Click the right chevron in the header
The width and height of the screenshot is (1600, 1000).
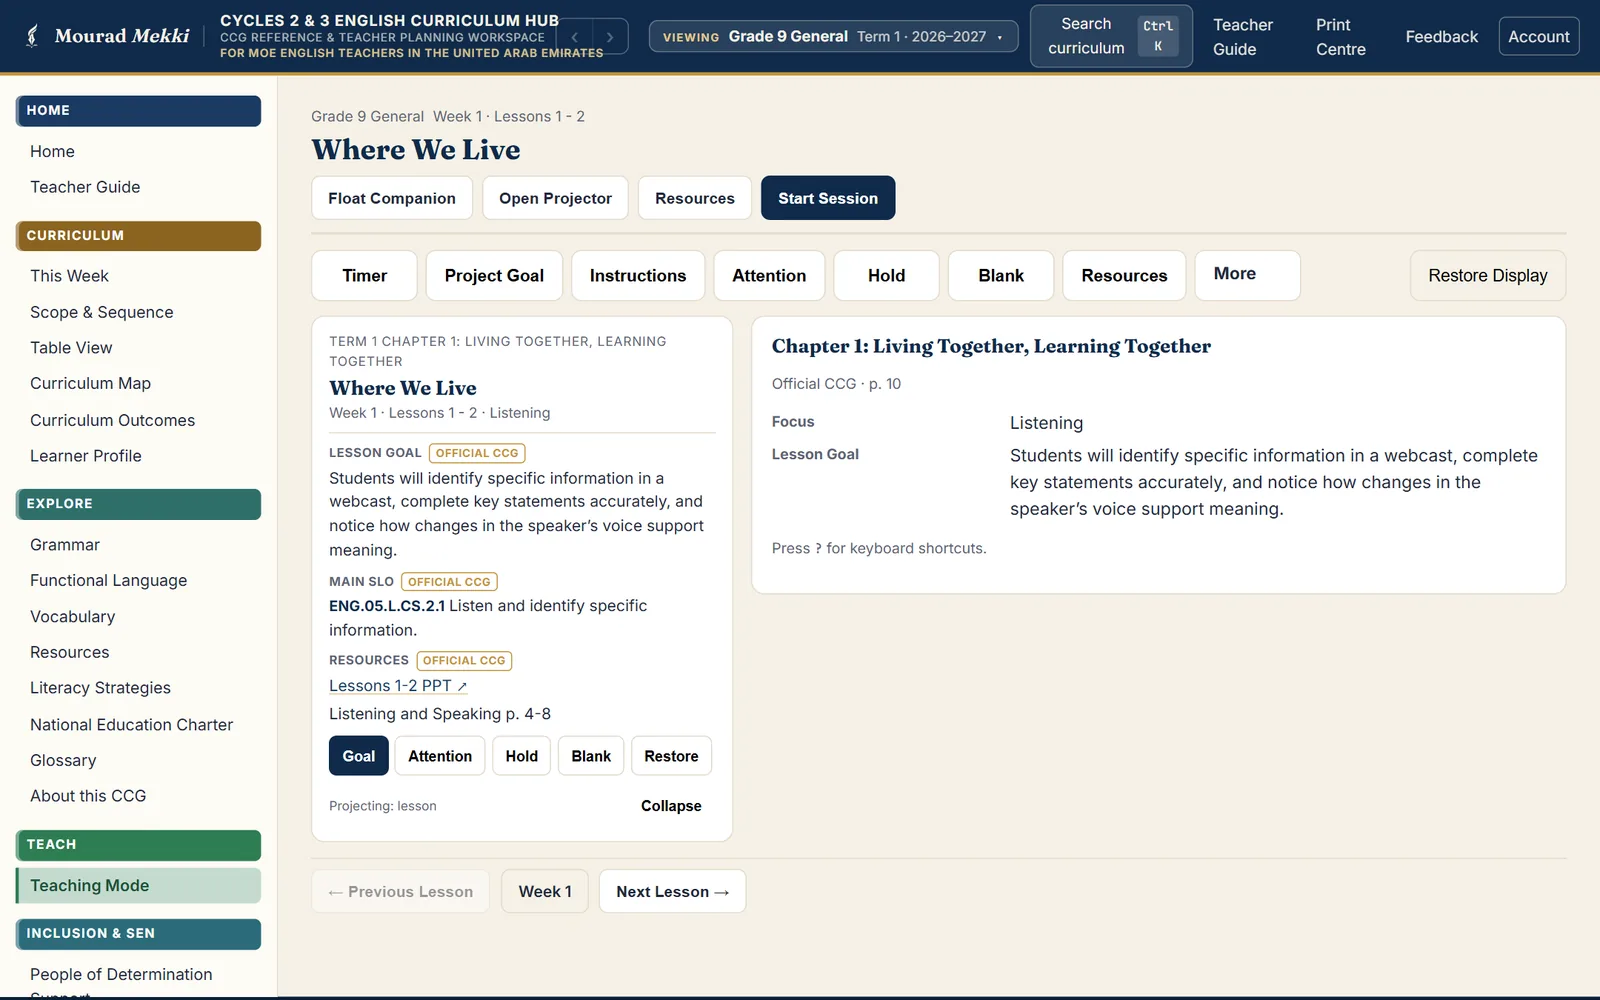610,37
